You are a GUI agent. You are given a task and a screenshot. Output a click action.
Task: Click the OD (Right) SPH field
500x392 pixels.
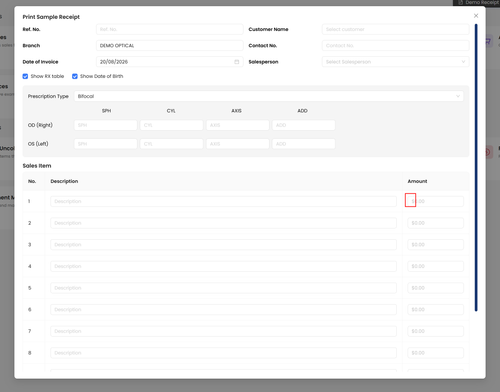tap(106, 125)
